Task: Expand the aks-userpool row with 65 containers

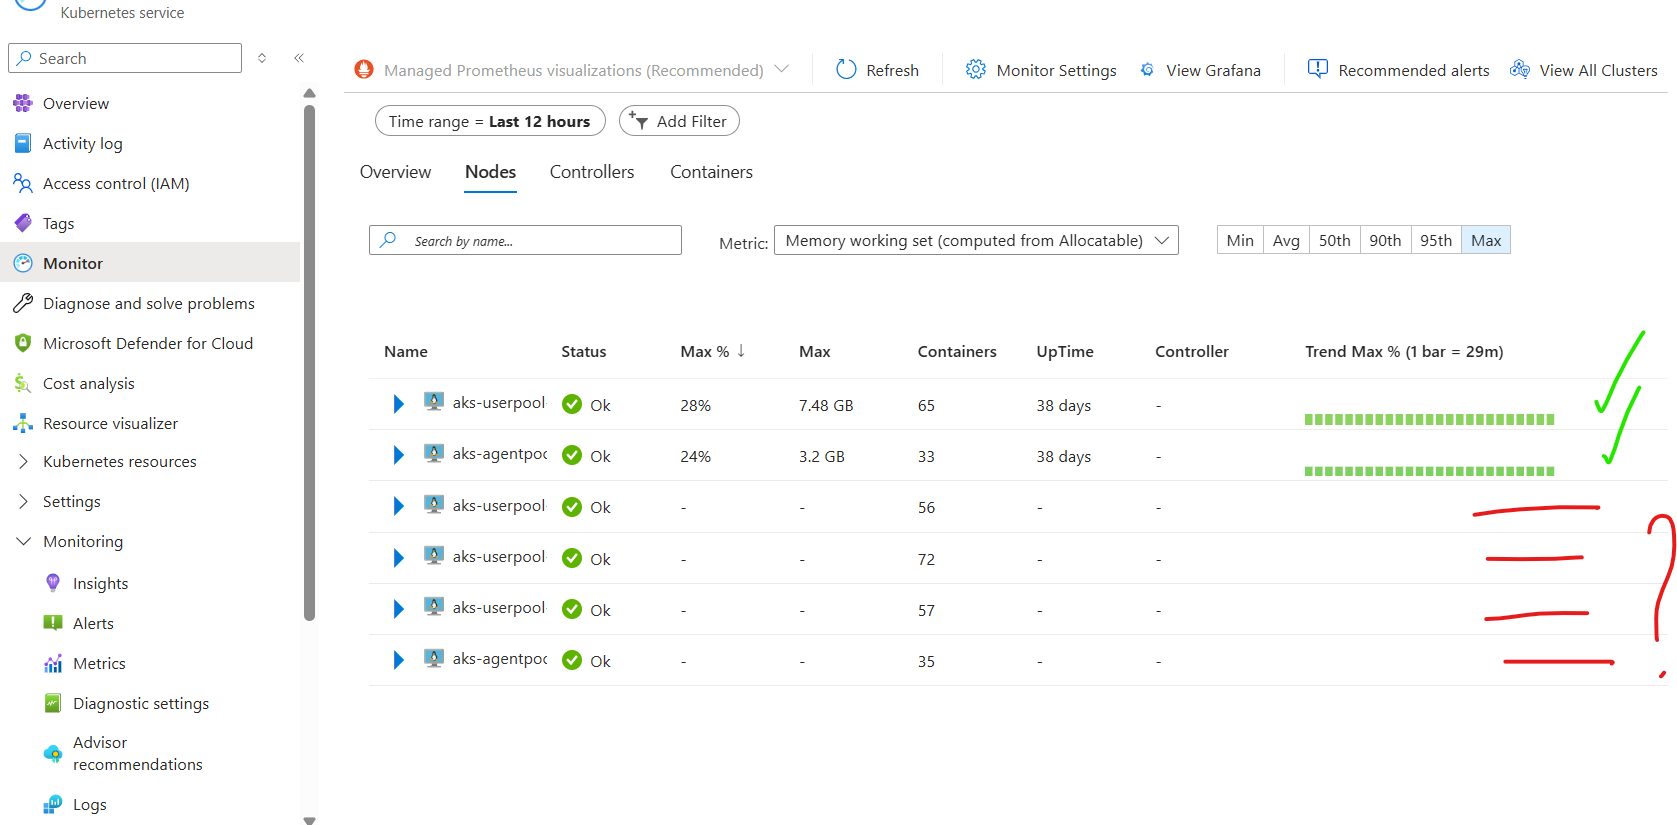Action: 398,404
